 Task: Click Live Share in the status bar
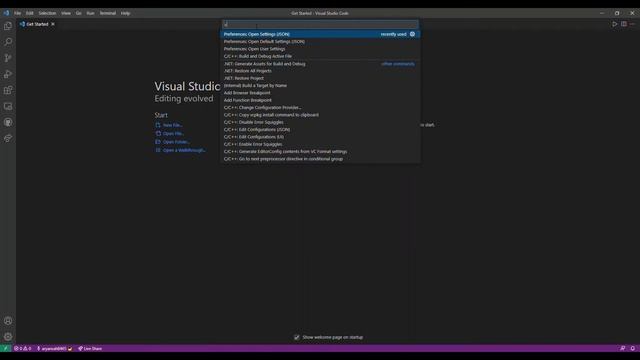pos(90,349)
